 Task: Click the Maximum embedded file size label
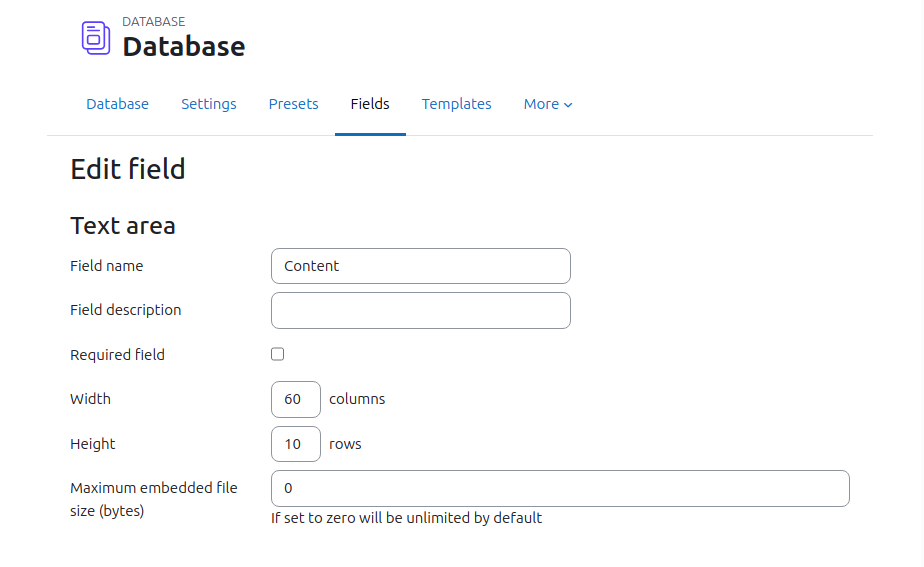[154, 499]
